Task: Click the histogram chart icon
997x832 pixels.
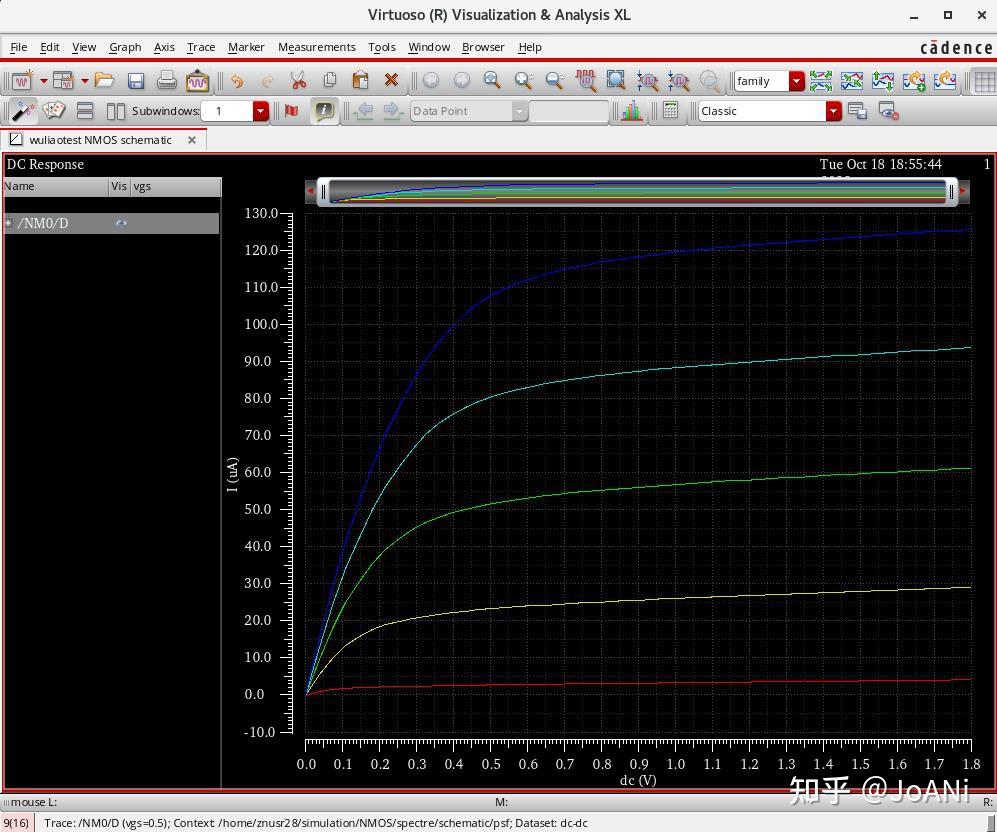Action: click(631, 111)
